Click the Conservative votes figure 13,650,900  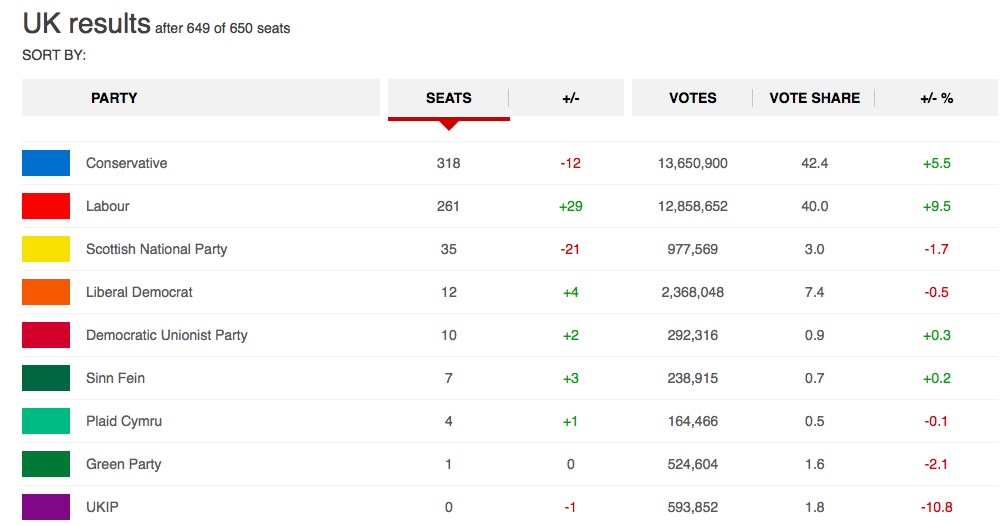click(x=692, y=163)
